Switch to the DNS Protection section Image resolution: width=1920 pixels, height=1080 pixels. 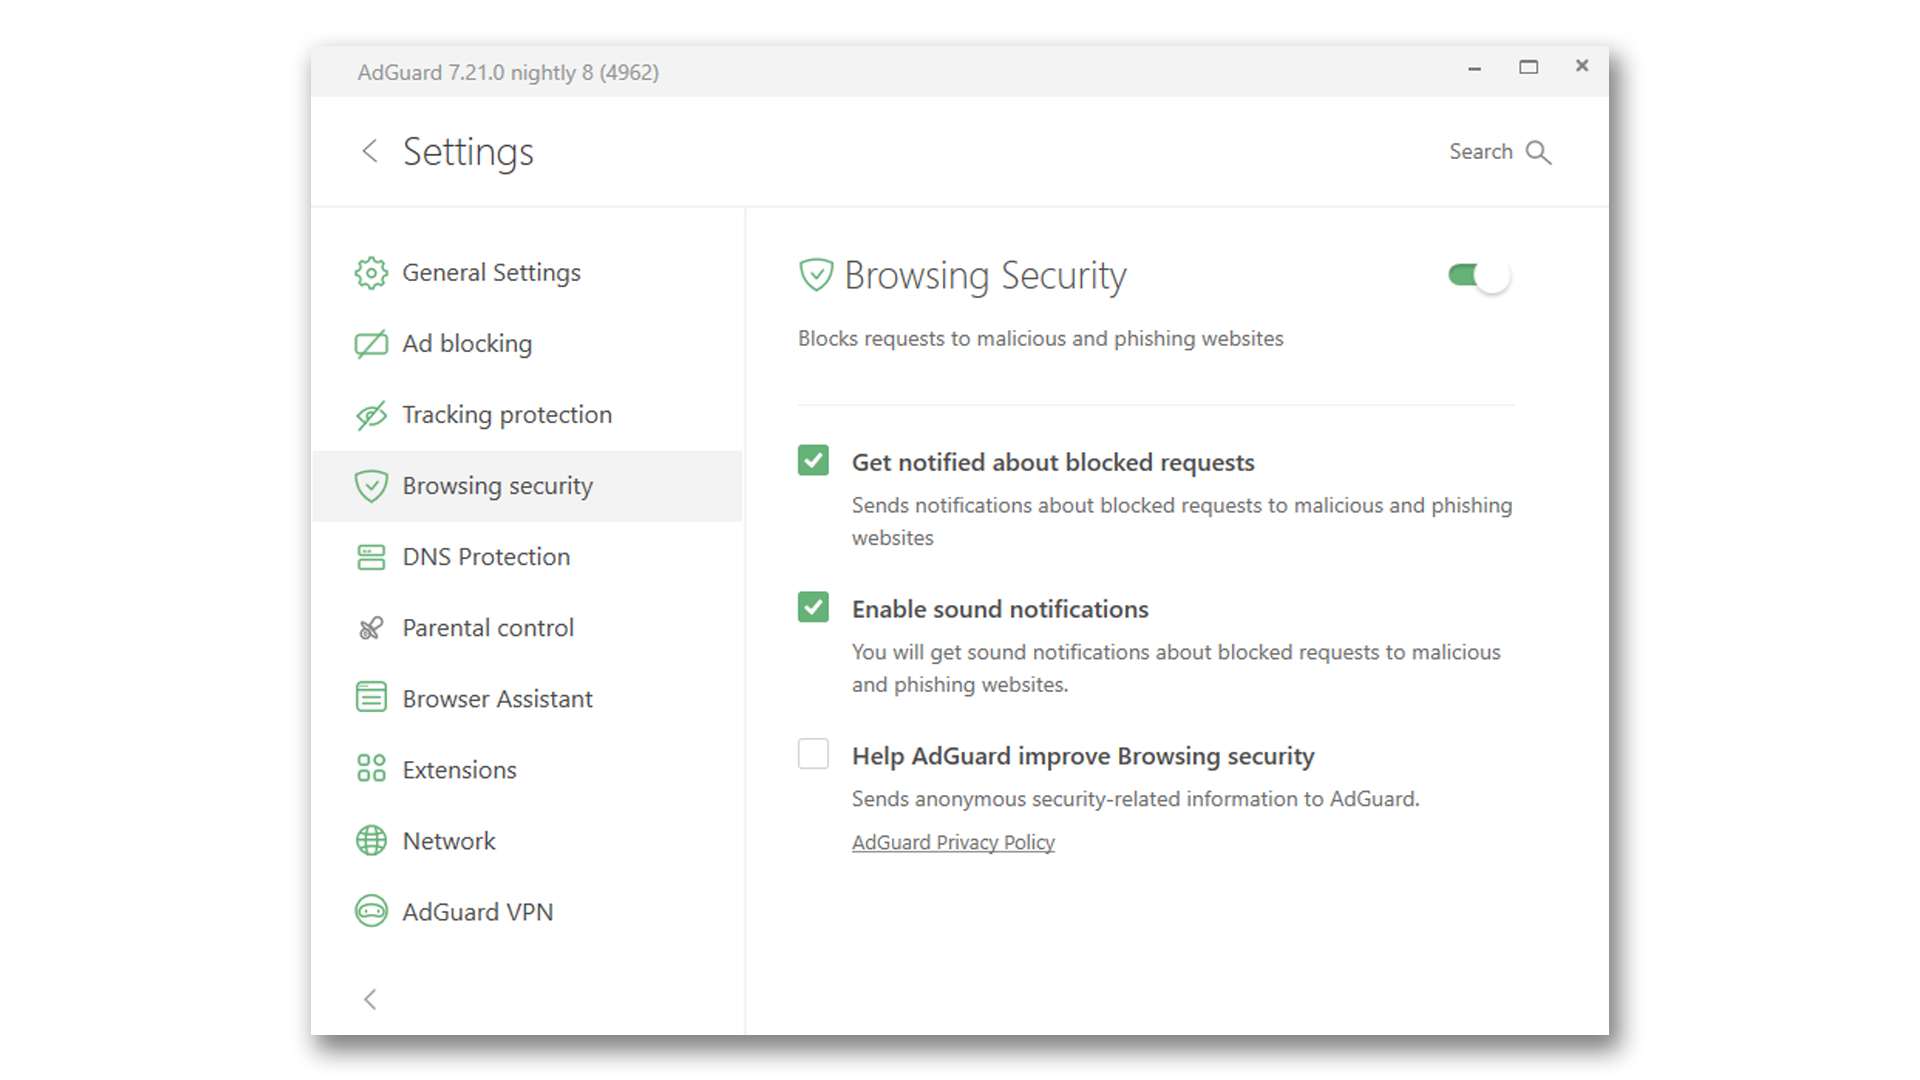[x=486, y=556]
